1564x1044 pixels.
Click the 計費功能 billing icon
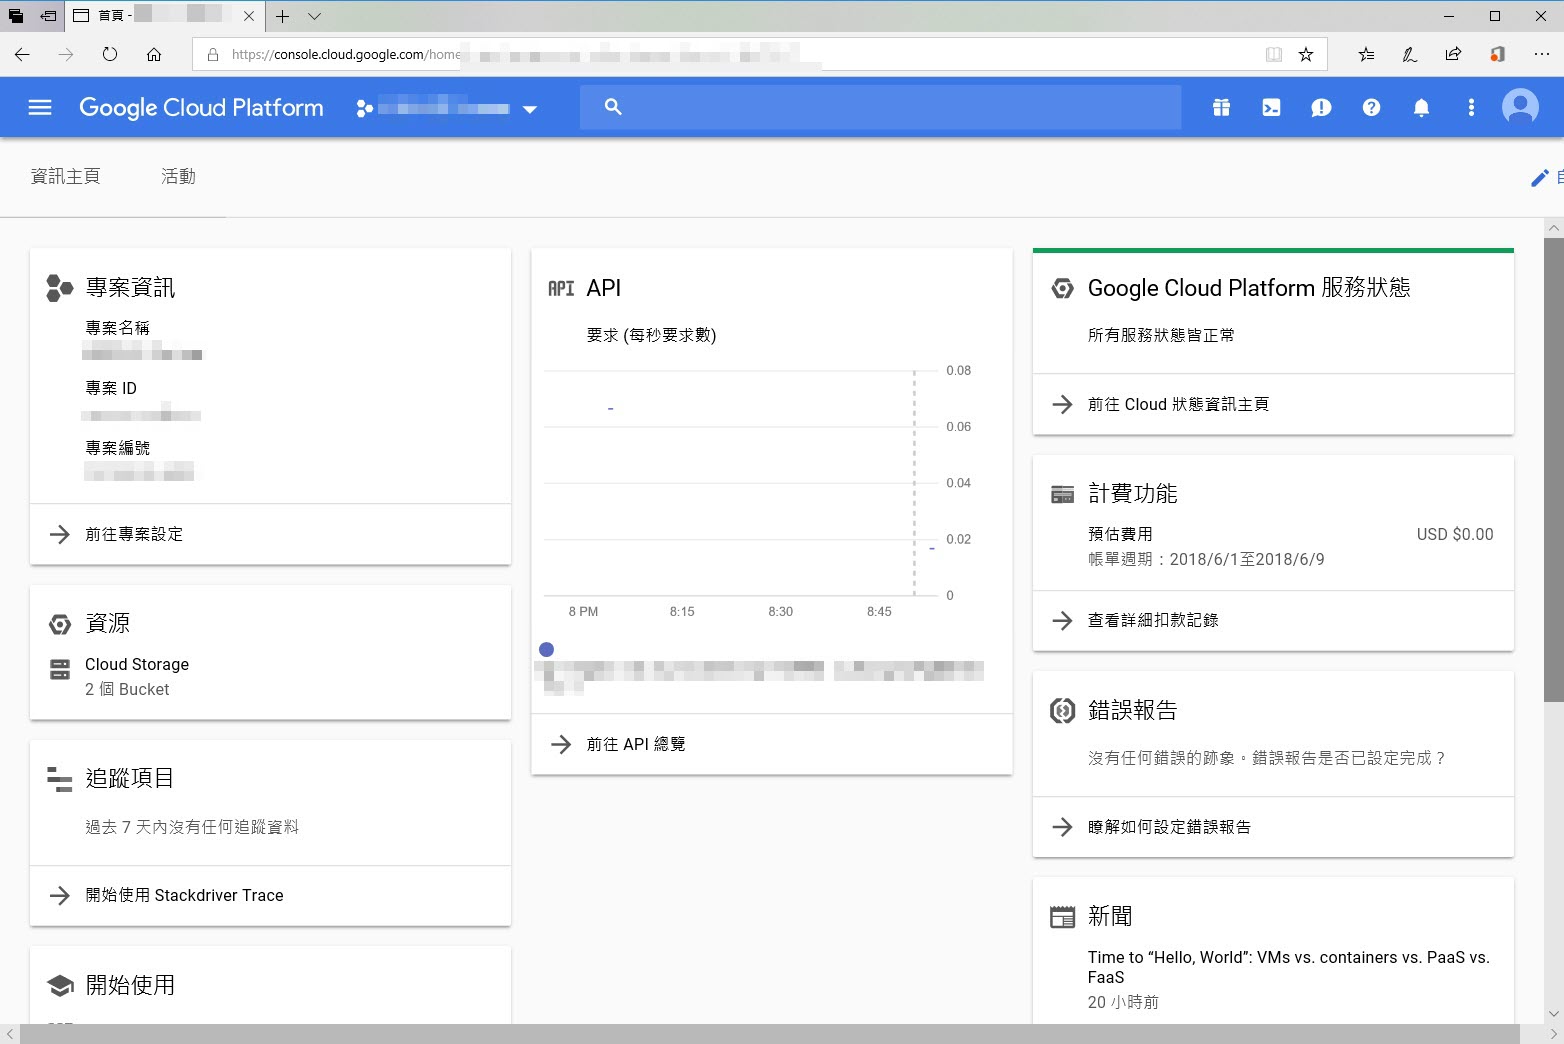pyautogui.click(x=1062, y=494)
